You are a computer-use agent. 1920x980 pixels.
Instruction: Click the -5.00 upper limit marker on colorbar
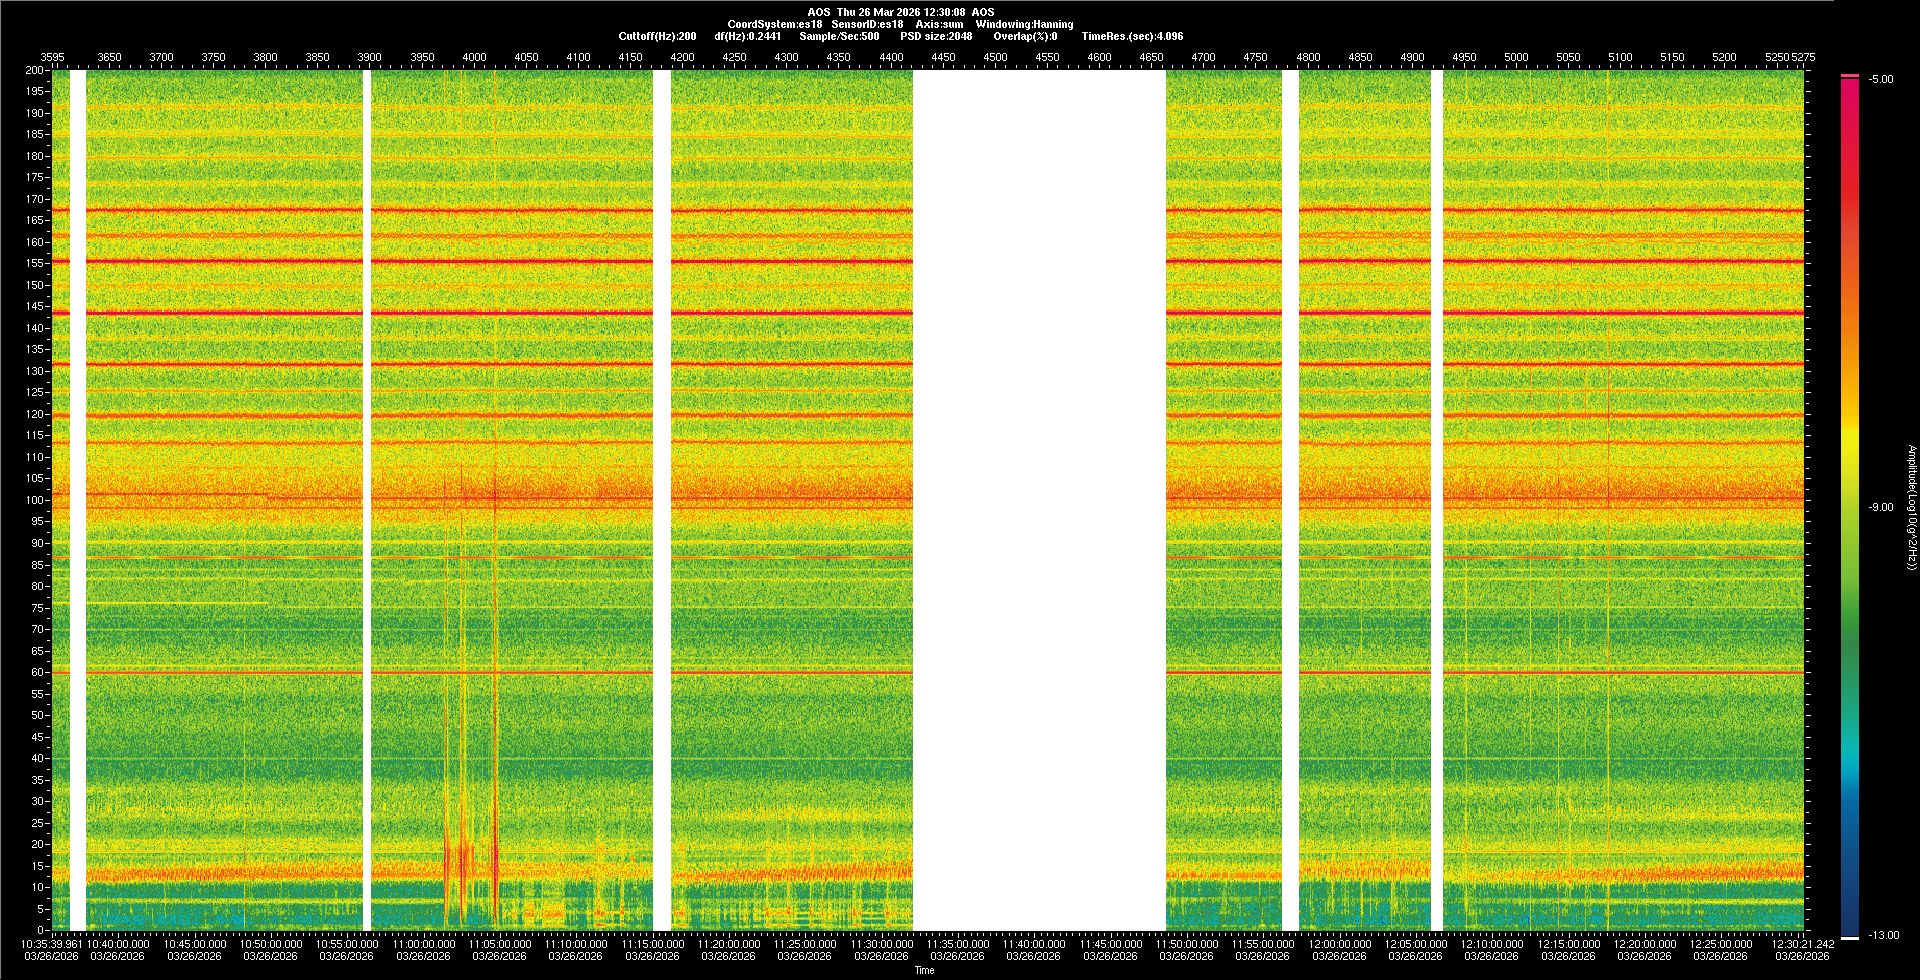1881,79
